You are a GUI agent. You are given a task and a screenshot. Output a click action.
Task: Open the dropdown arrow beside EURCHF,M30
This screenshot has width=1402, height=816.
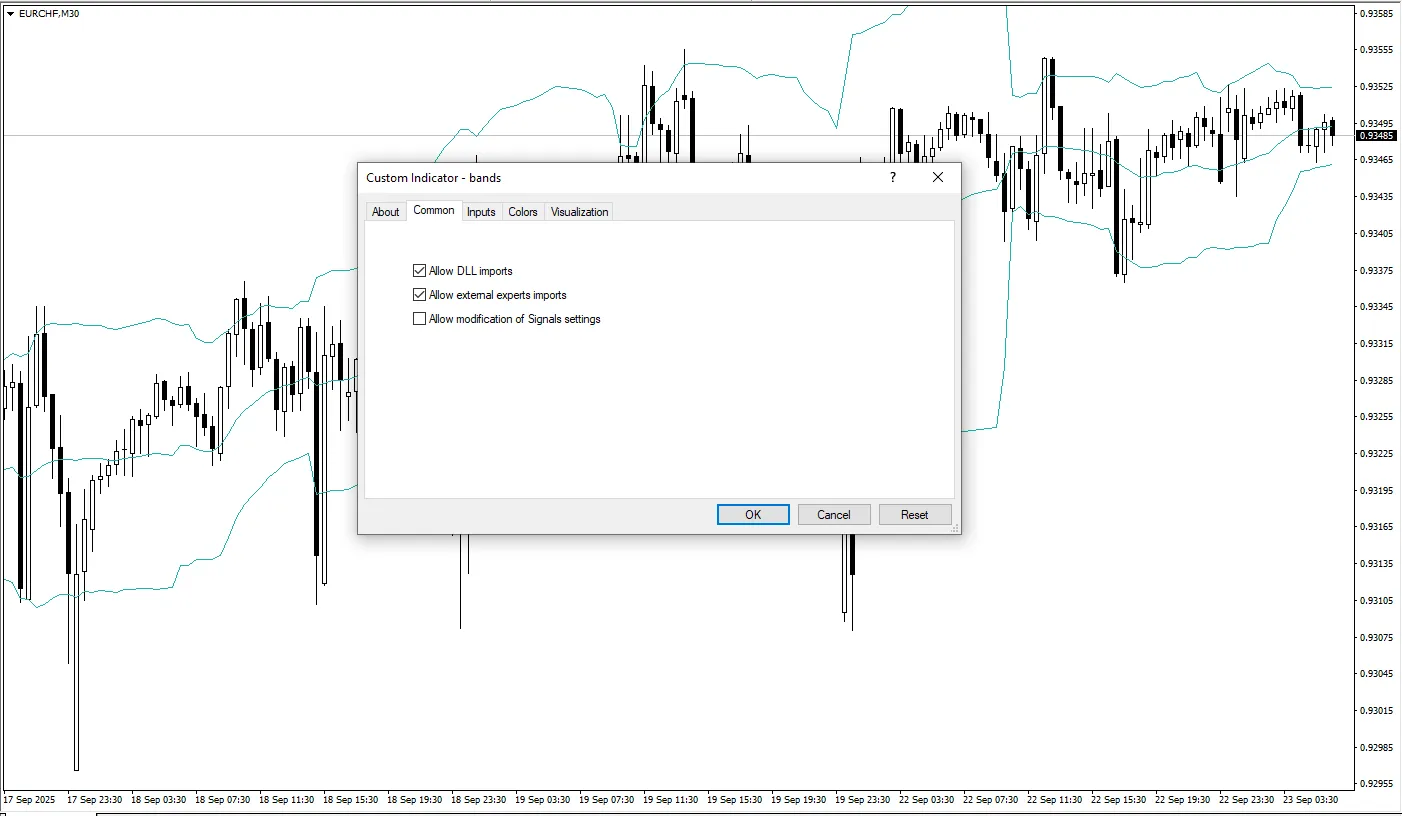click(10, 14)
